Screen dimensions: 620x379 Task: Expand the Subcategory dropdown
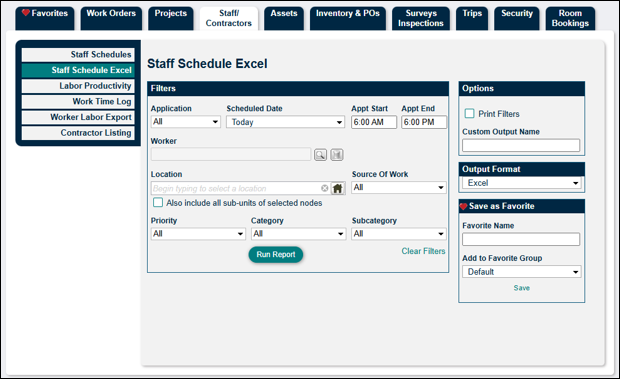point(399,234)
